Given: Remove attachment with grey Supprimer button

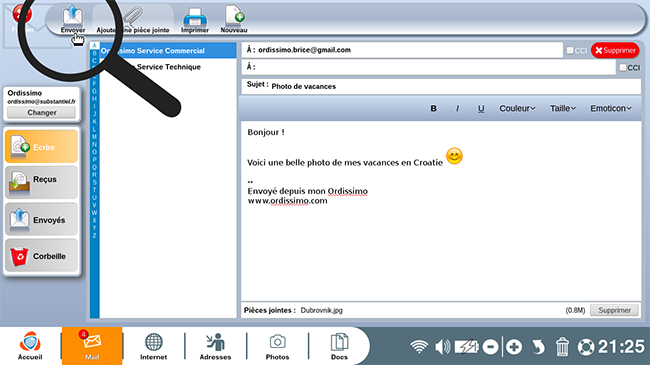Looking at the screenshot, I should click(614, 310).
